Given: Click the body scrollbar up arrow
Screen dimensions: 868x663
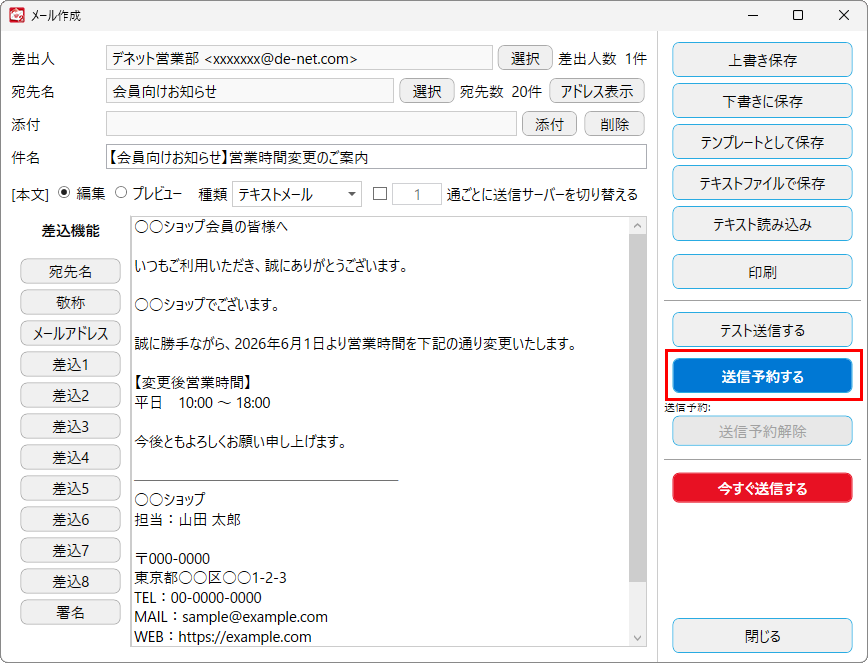Looking at the screenshot, I should point(638,225).
